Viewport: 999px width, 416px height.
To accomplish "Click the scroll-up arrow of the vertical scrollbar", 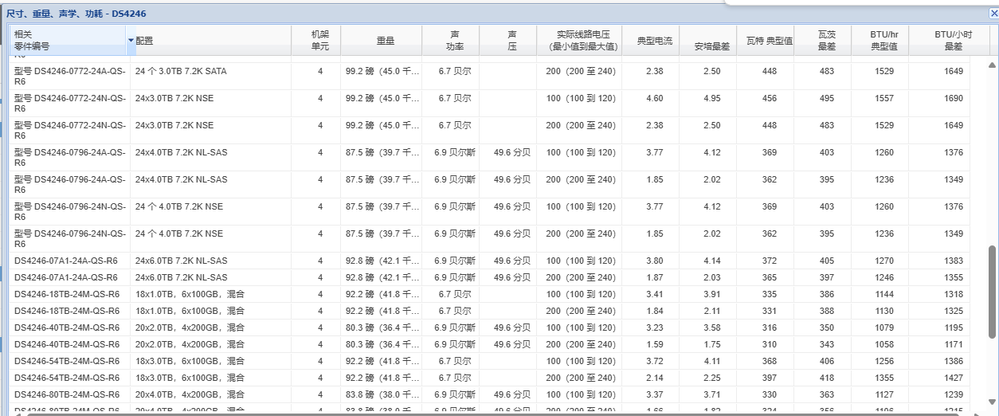I will click(992, 64).
